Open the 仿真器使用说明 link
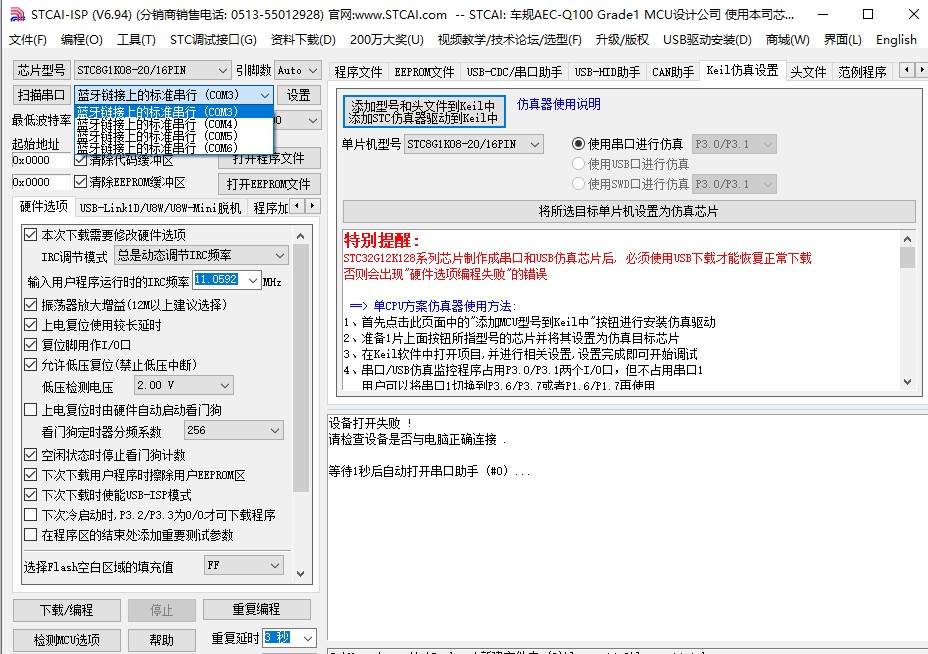The height and width of the screenshot is (654, 928). coord(558,104)
